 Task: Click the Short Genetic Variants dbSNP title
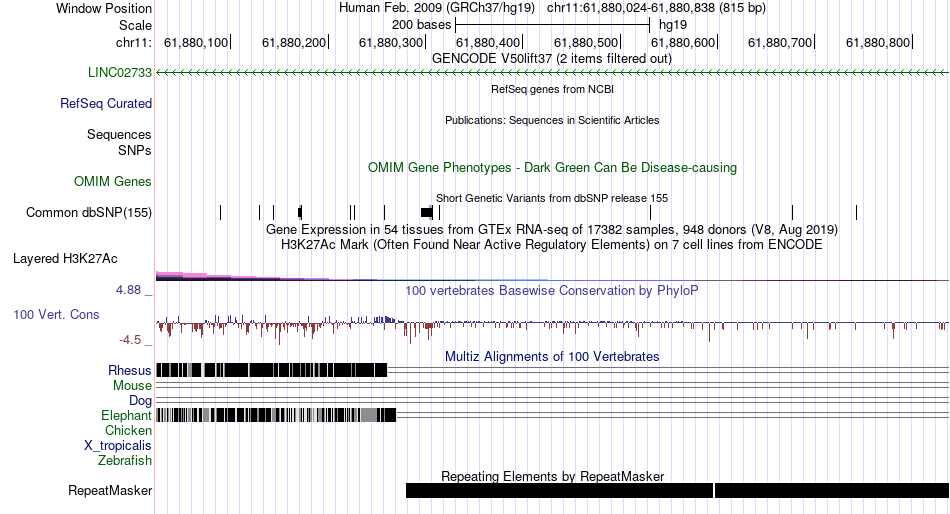click(x=552, y=198)
